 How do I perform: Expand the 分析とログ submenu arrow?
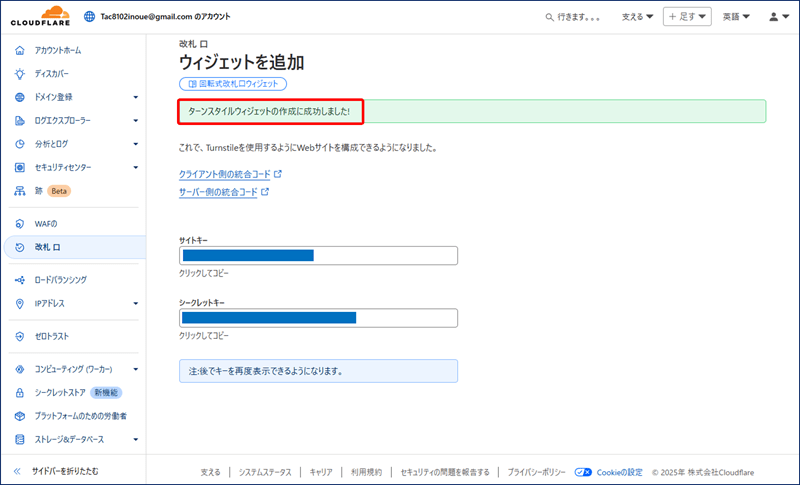pos(136,144)
